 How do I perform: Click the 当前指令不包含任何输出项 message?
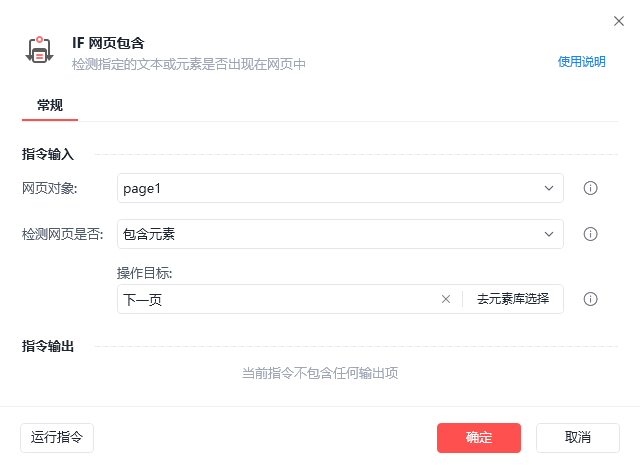click(x=320, y=373)
